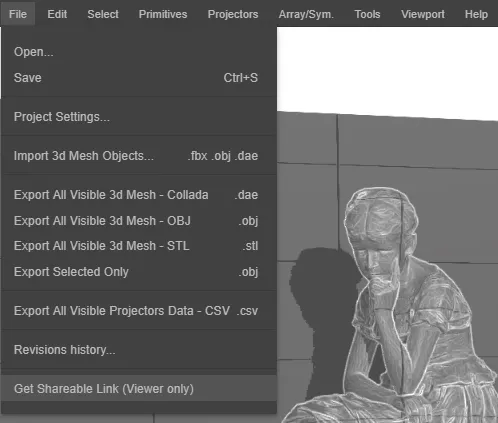Open the Select menu
Viewport: 498px width, 423px height.
pyautogui.click(x=103, y=14)
